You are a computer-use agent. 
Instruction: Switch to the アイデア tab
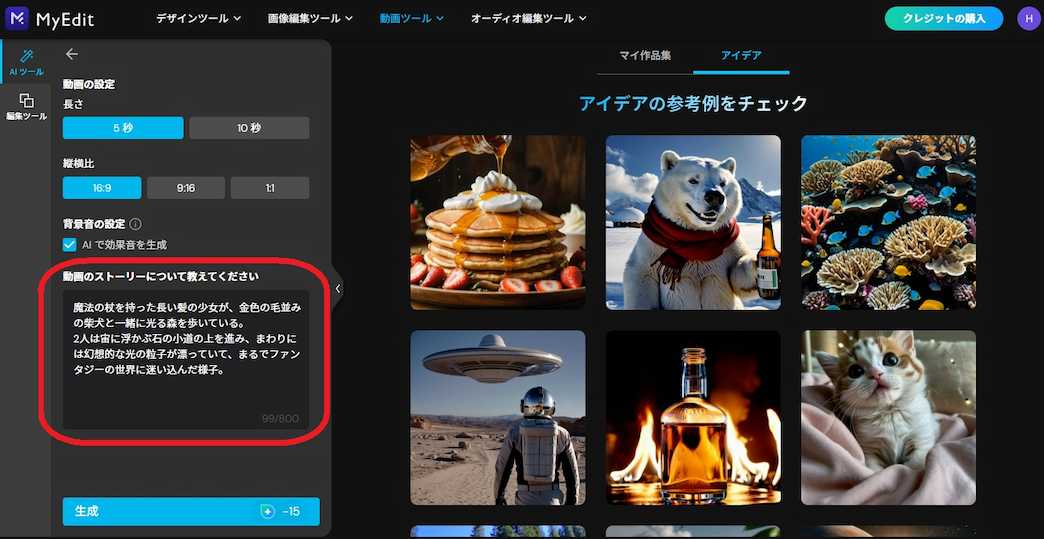coord(741,55)
